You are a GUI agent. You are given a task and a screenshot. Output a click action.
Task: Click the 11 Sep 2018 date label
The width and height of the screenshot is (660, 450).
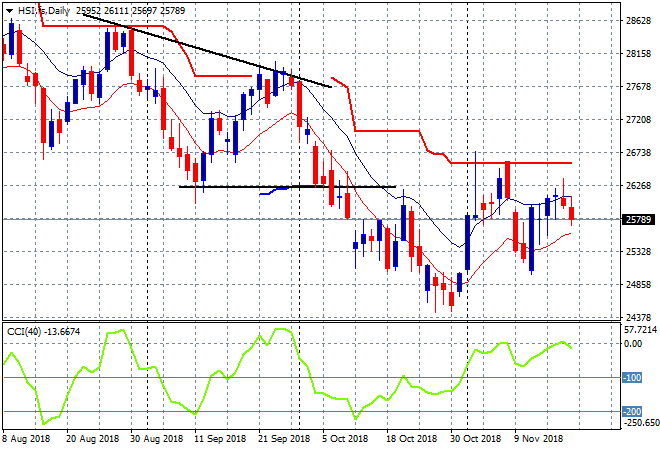220,439
